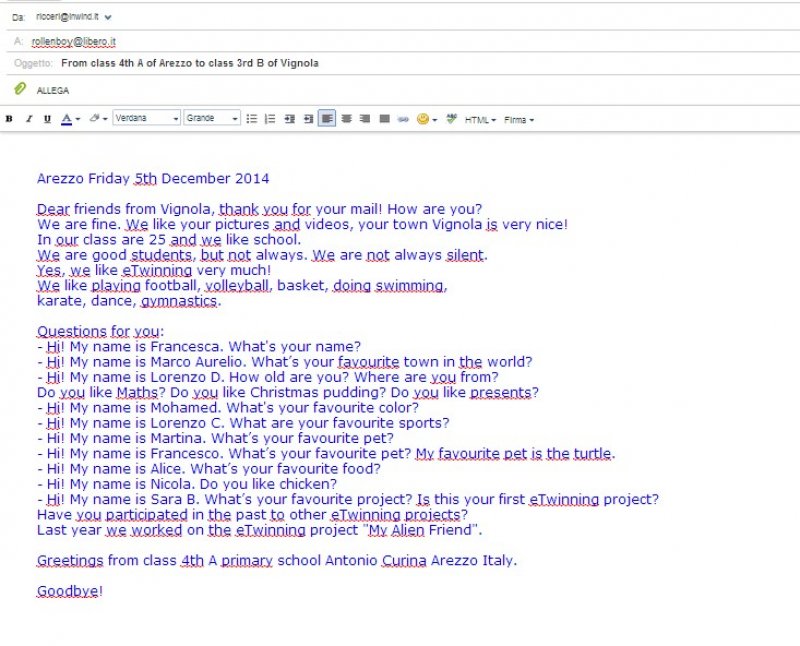Toggle bold formatting
Image resolution: width=800 pixels, height=646 pixels.
coord(9,119)
